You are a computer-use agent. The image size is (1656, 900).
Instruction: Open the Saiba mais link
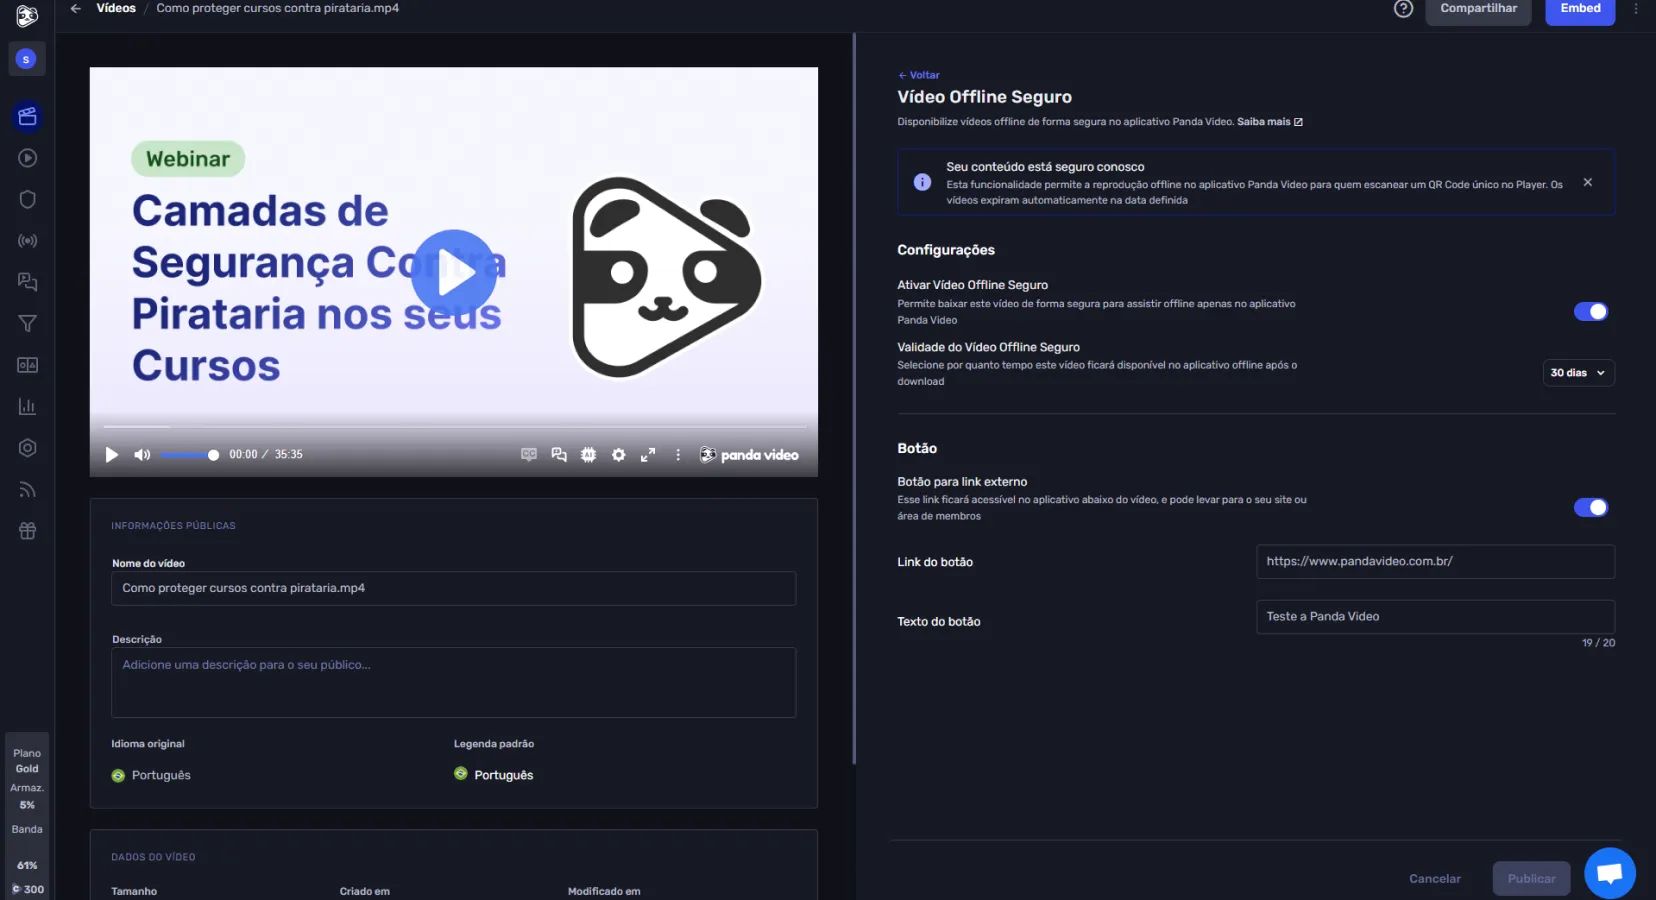point(1269,122)
